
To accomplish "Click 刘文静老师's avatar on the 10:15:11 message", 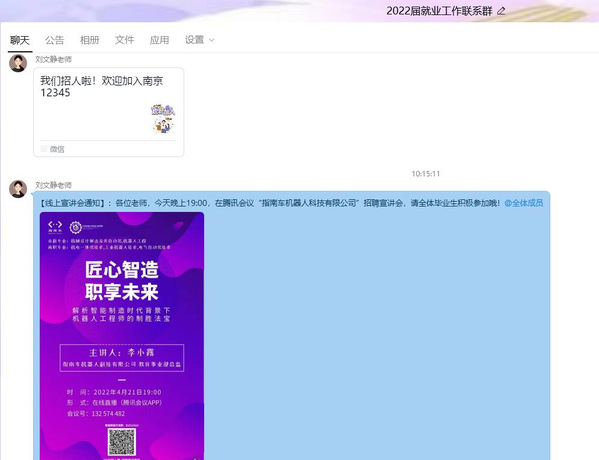I will click(x=18, y=189).
